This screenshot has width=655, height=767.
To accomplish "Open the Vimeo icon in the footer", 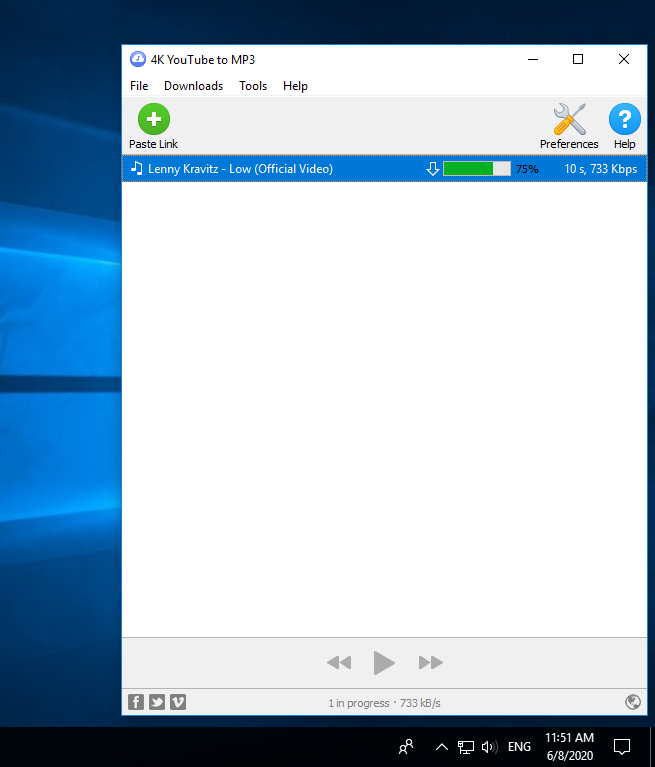I will click(178, 702).
